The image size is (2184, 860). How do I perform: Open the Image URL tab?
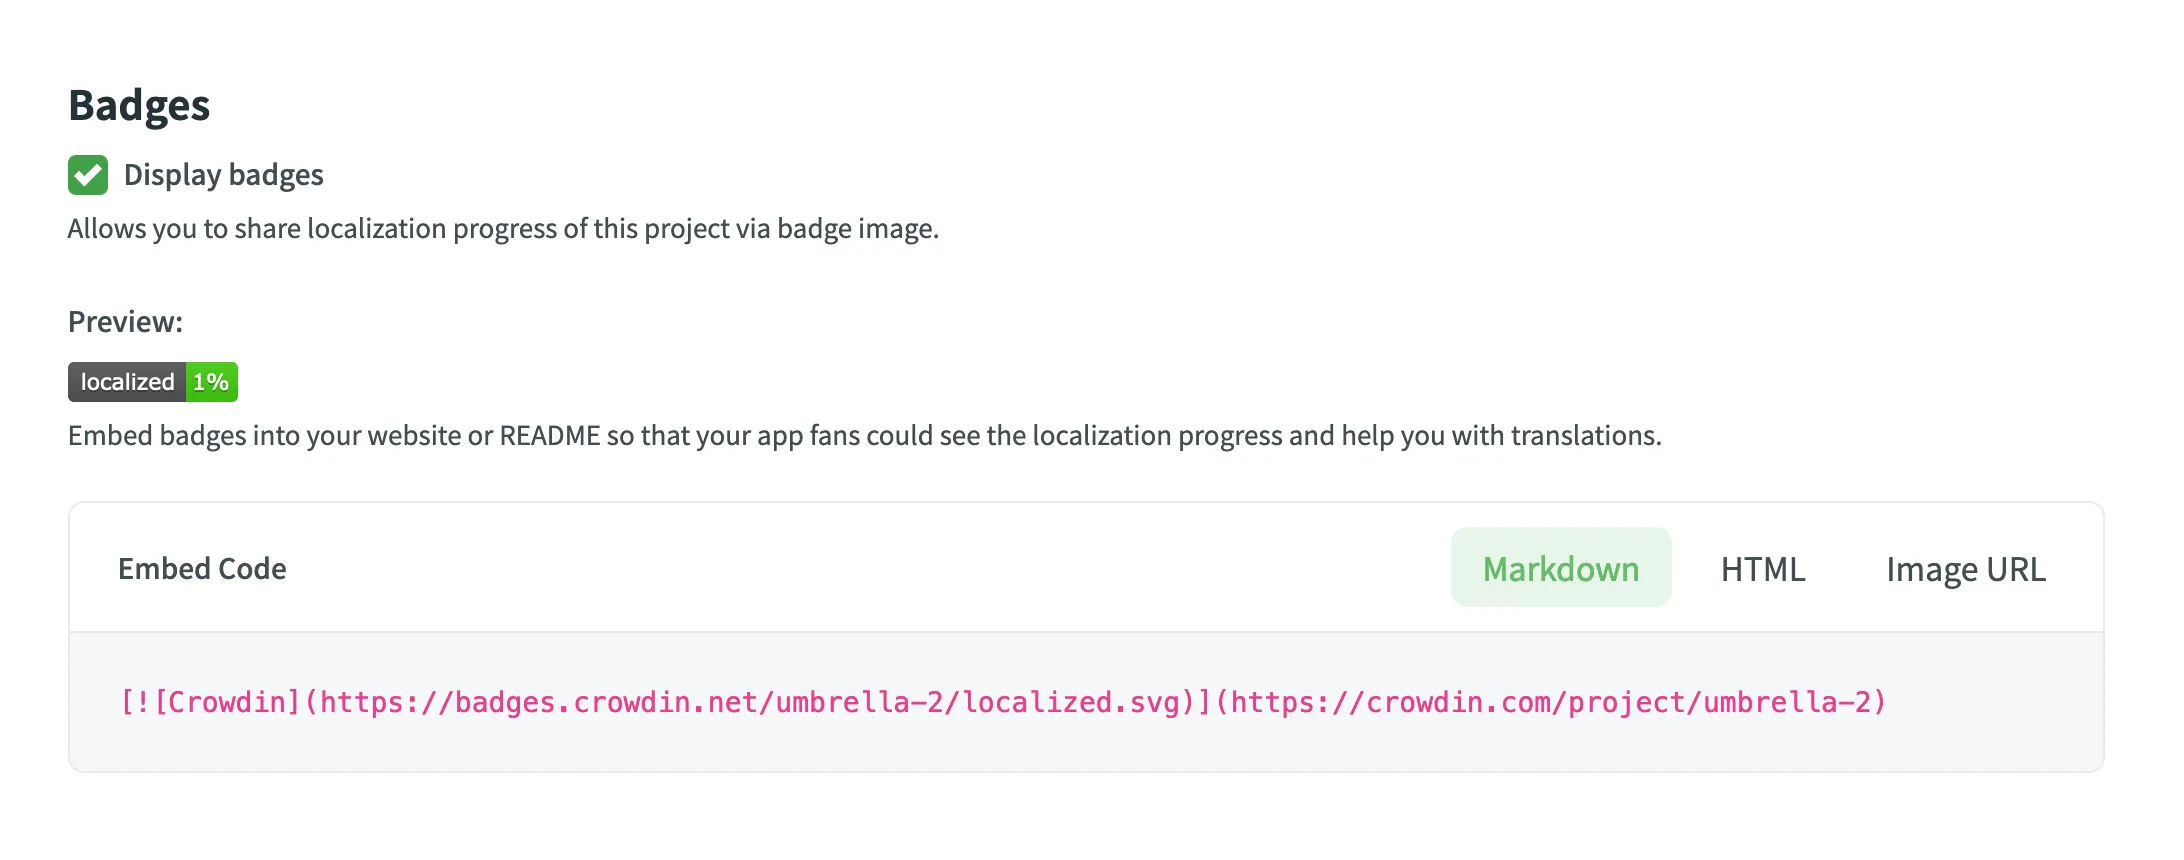[1965, 568]
